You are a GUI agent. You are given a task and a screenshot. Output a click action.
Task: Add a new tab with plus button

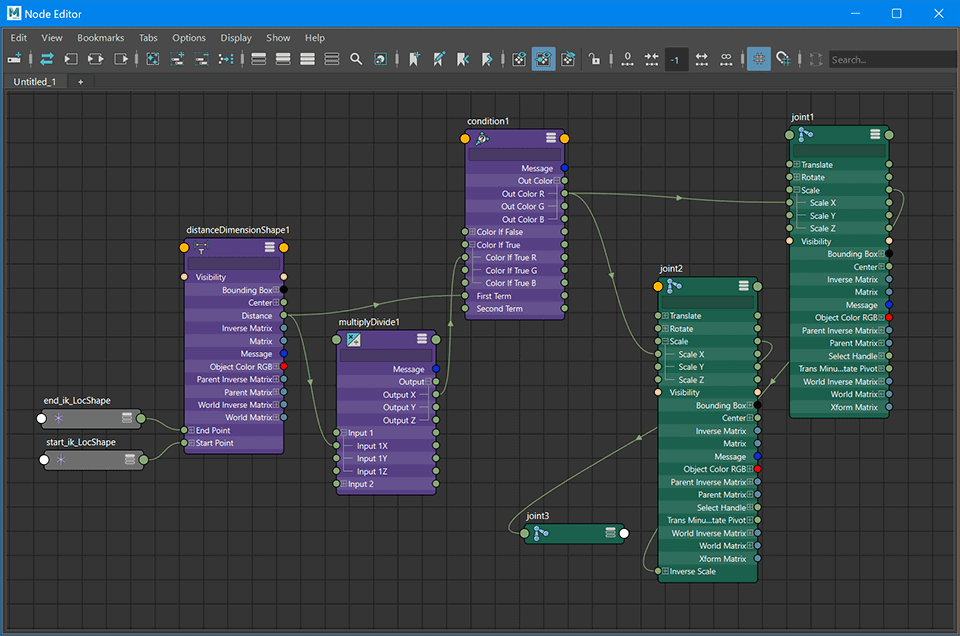(80, 81)
